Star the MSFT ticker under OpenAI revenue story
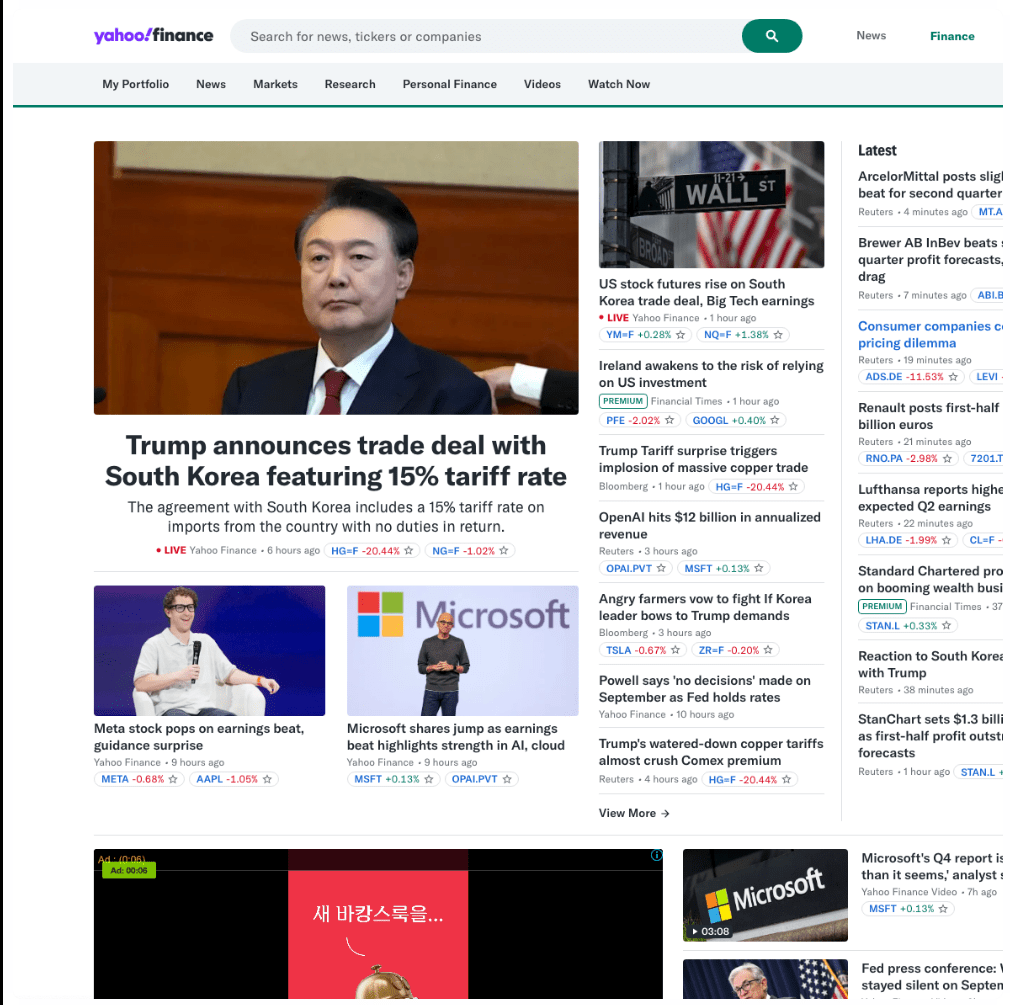 (x=759, y=568)
